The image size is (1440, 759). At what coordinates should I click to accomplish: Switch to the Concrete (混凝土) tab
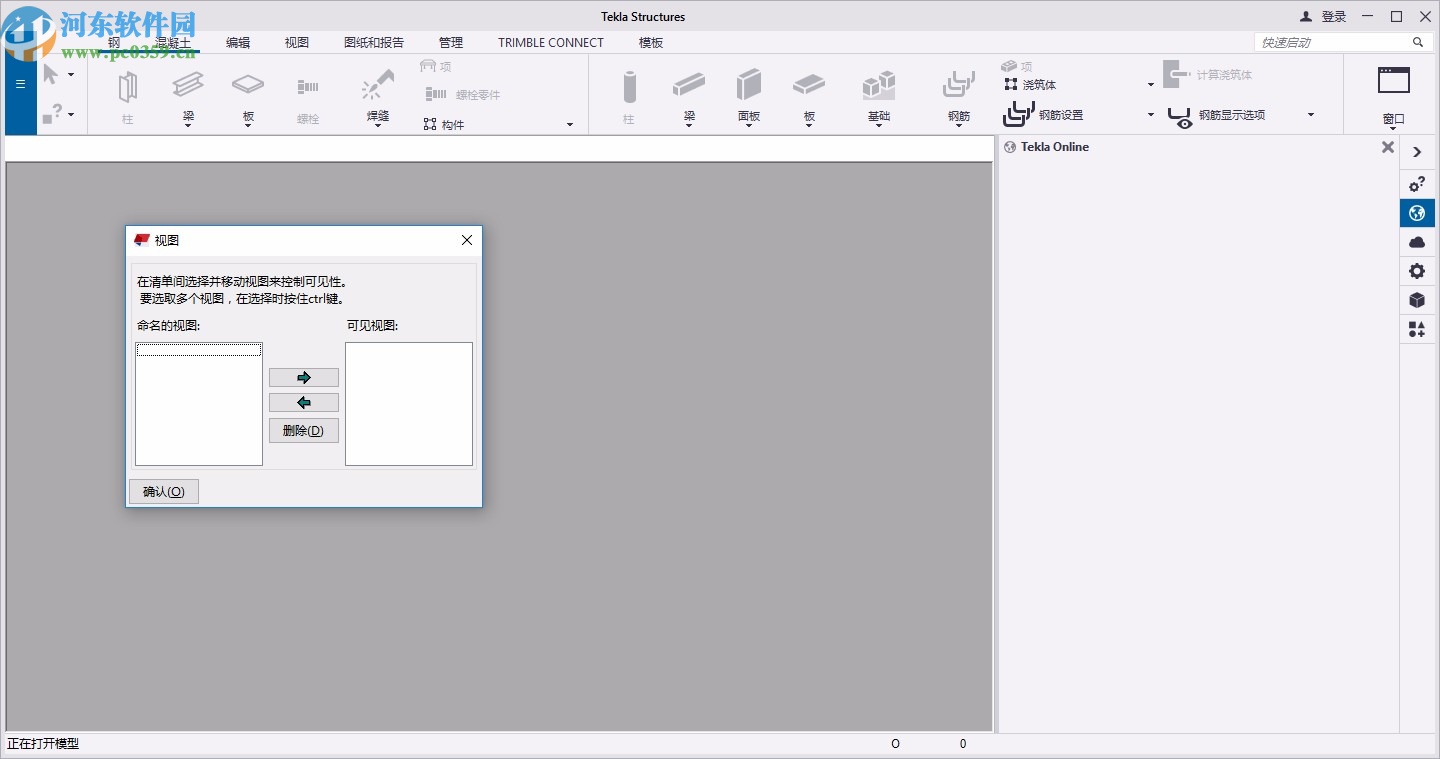(x=172, y=42)
